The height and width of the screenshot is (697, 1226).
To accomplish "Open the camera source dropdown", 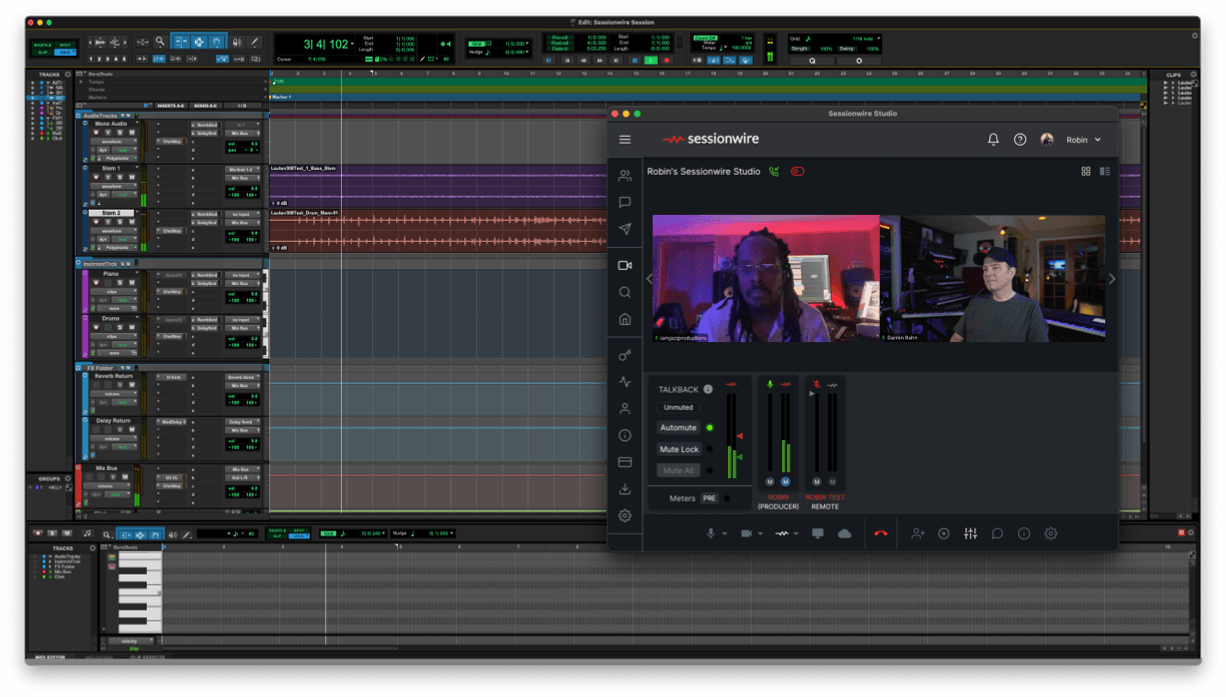I will click(761, 533).
